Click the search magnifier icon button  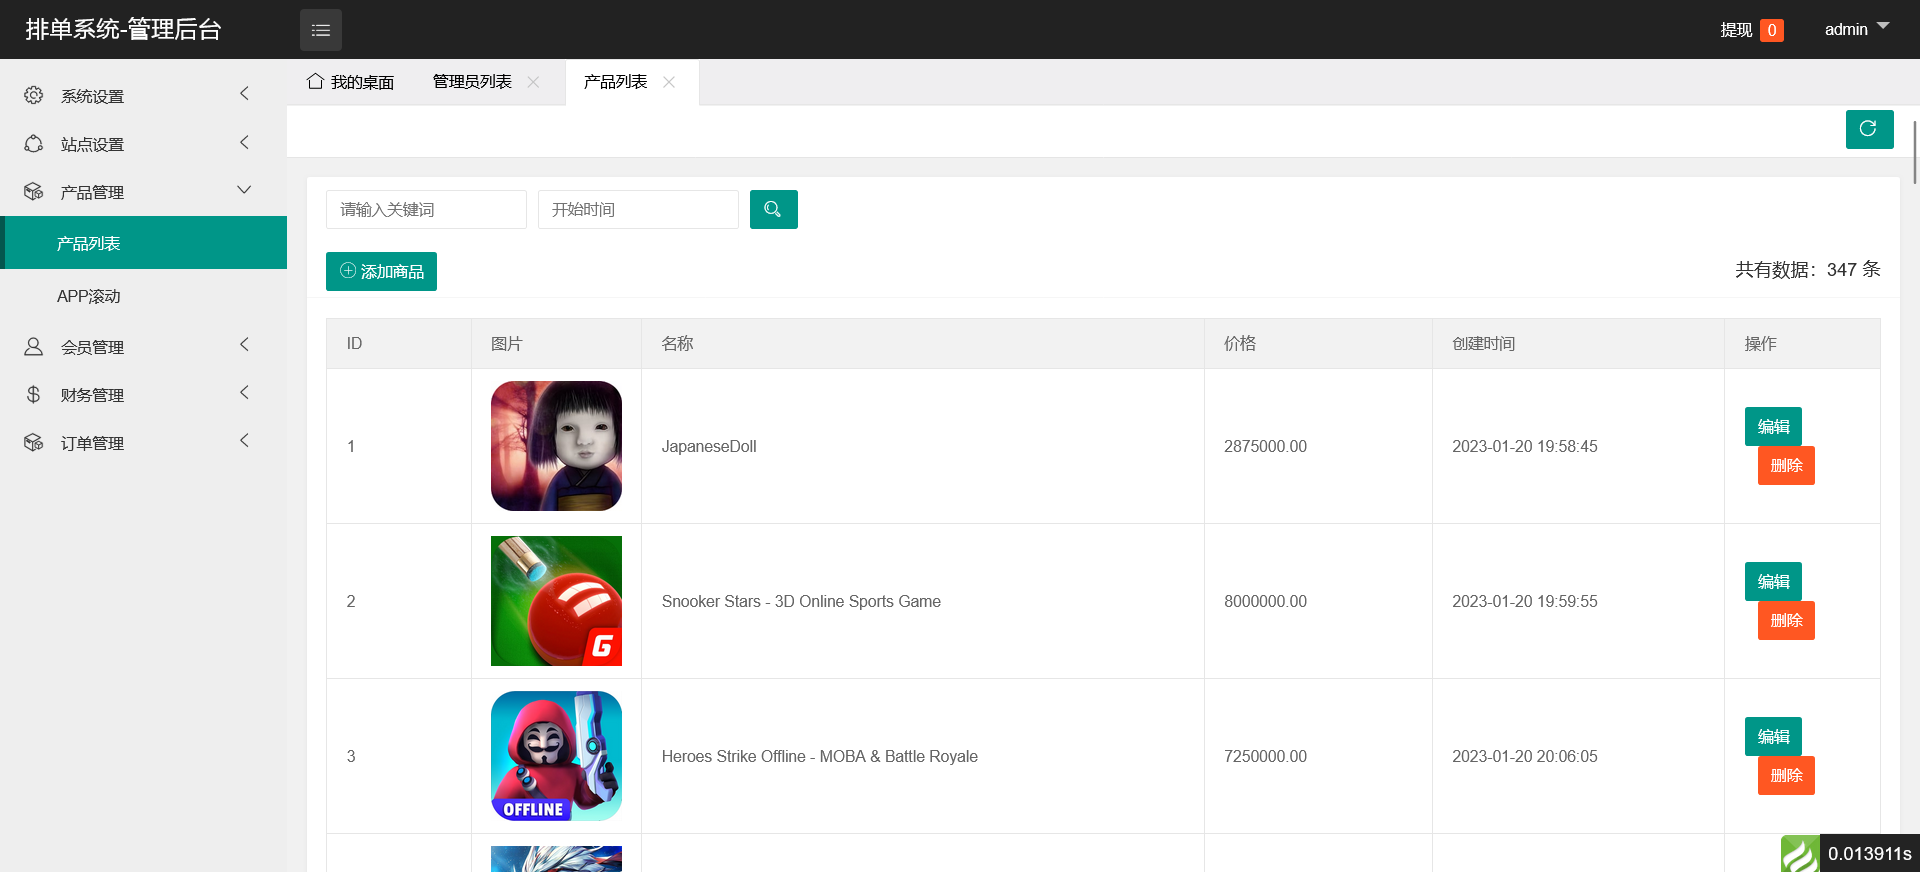coord(773,209)
